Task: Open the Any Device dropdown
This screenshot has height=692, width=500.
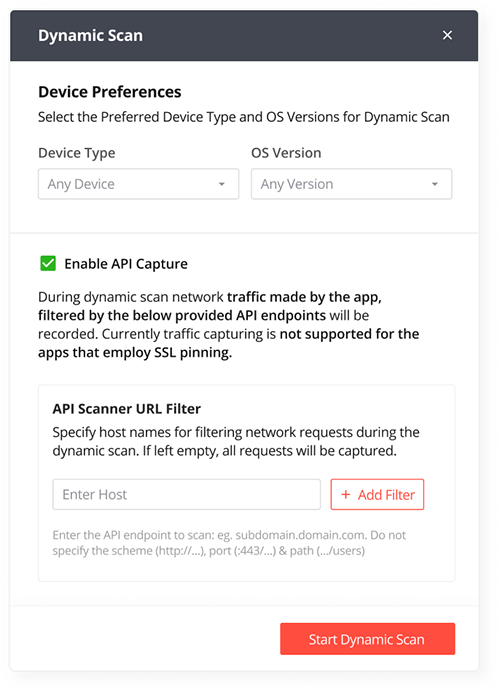Action: click(139, 184)
